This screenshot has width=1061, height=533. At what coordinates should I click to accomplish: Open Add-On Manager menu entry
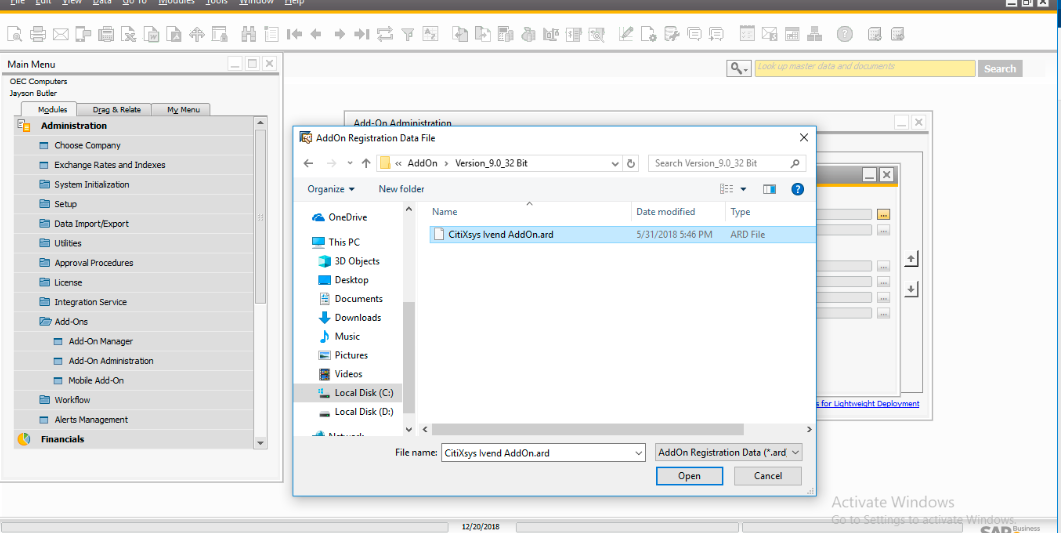point(100,342)
